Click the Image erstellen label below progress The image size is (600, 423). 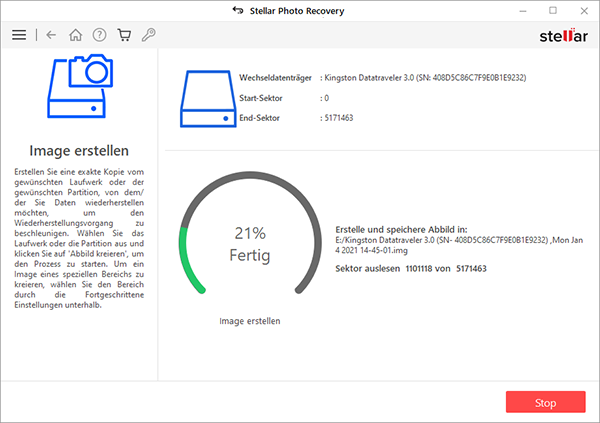pyautogui.click(x=249, y=321)
